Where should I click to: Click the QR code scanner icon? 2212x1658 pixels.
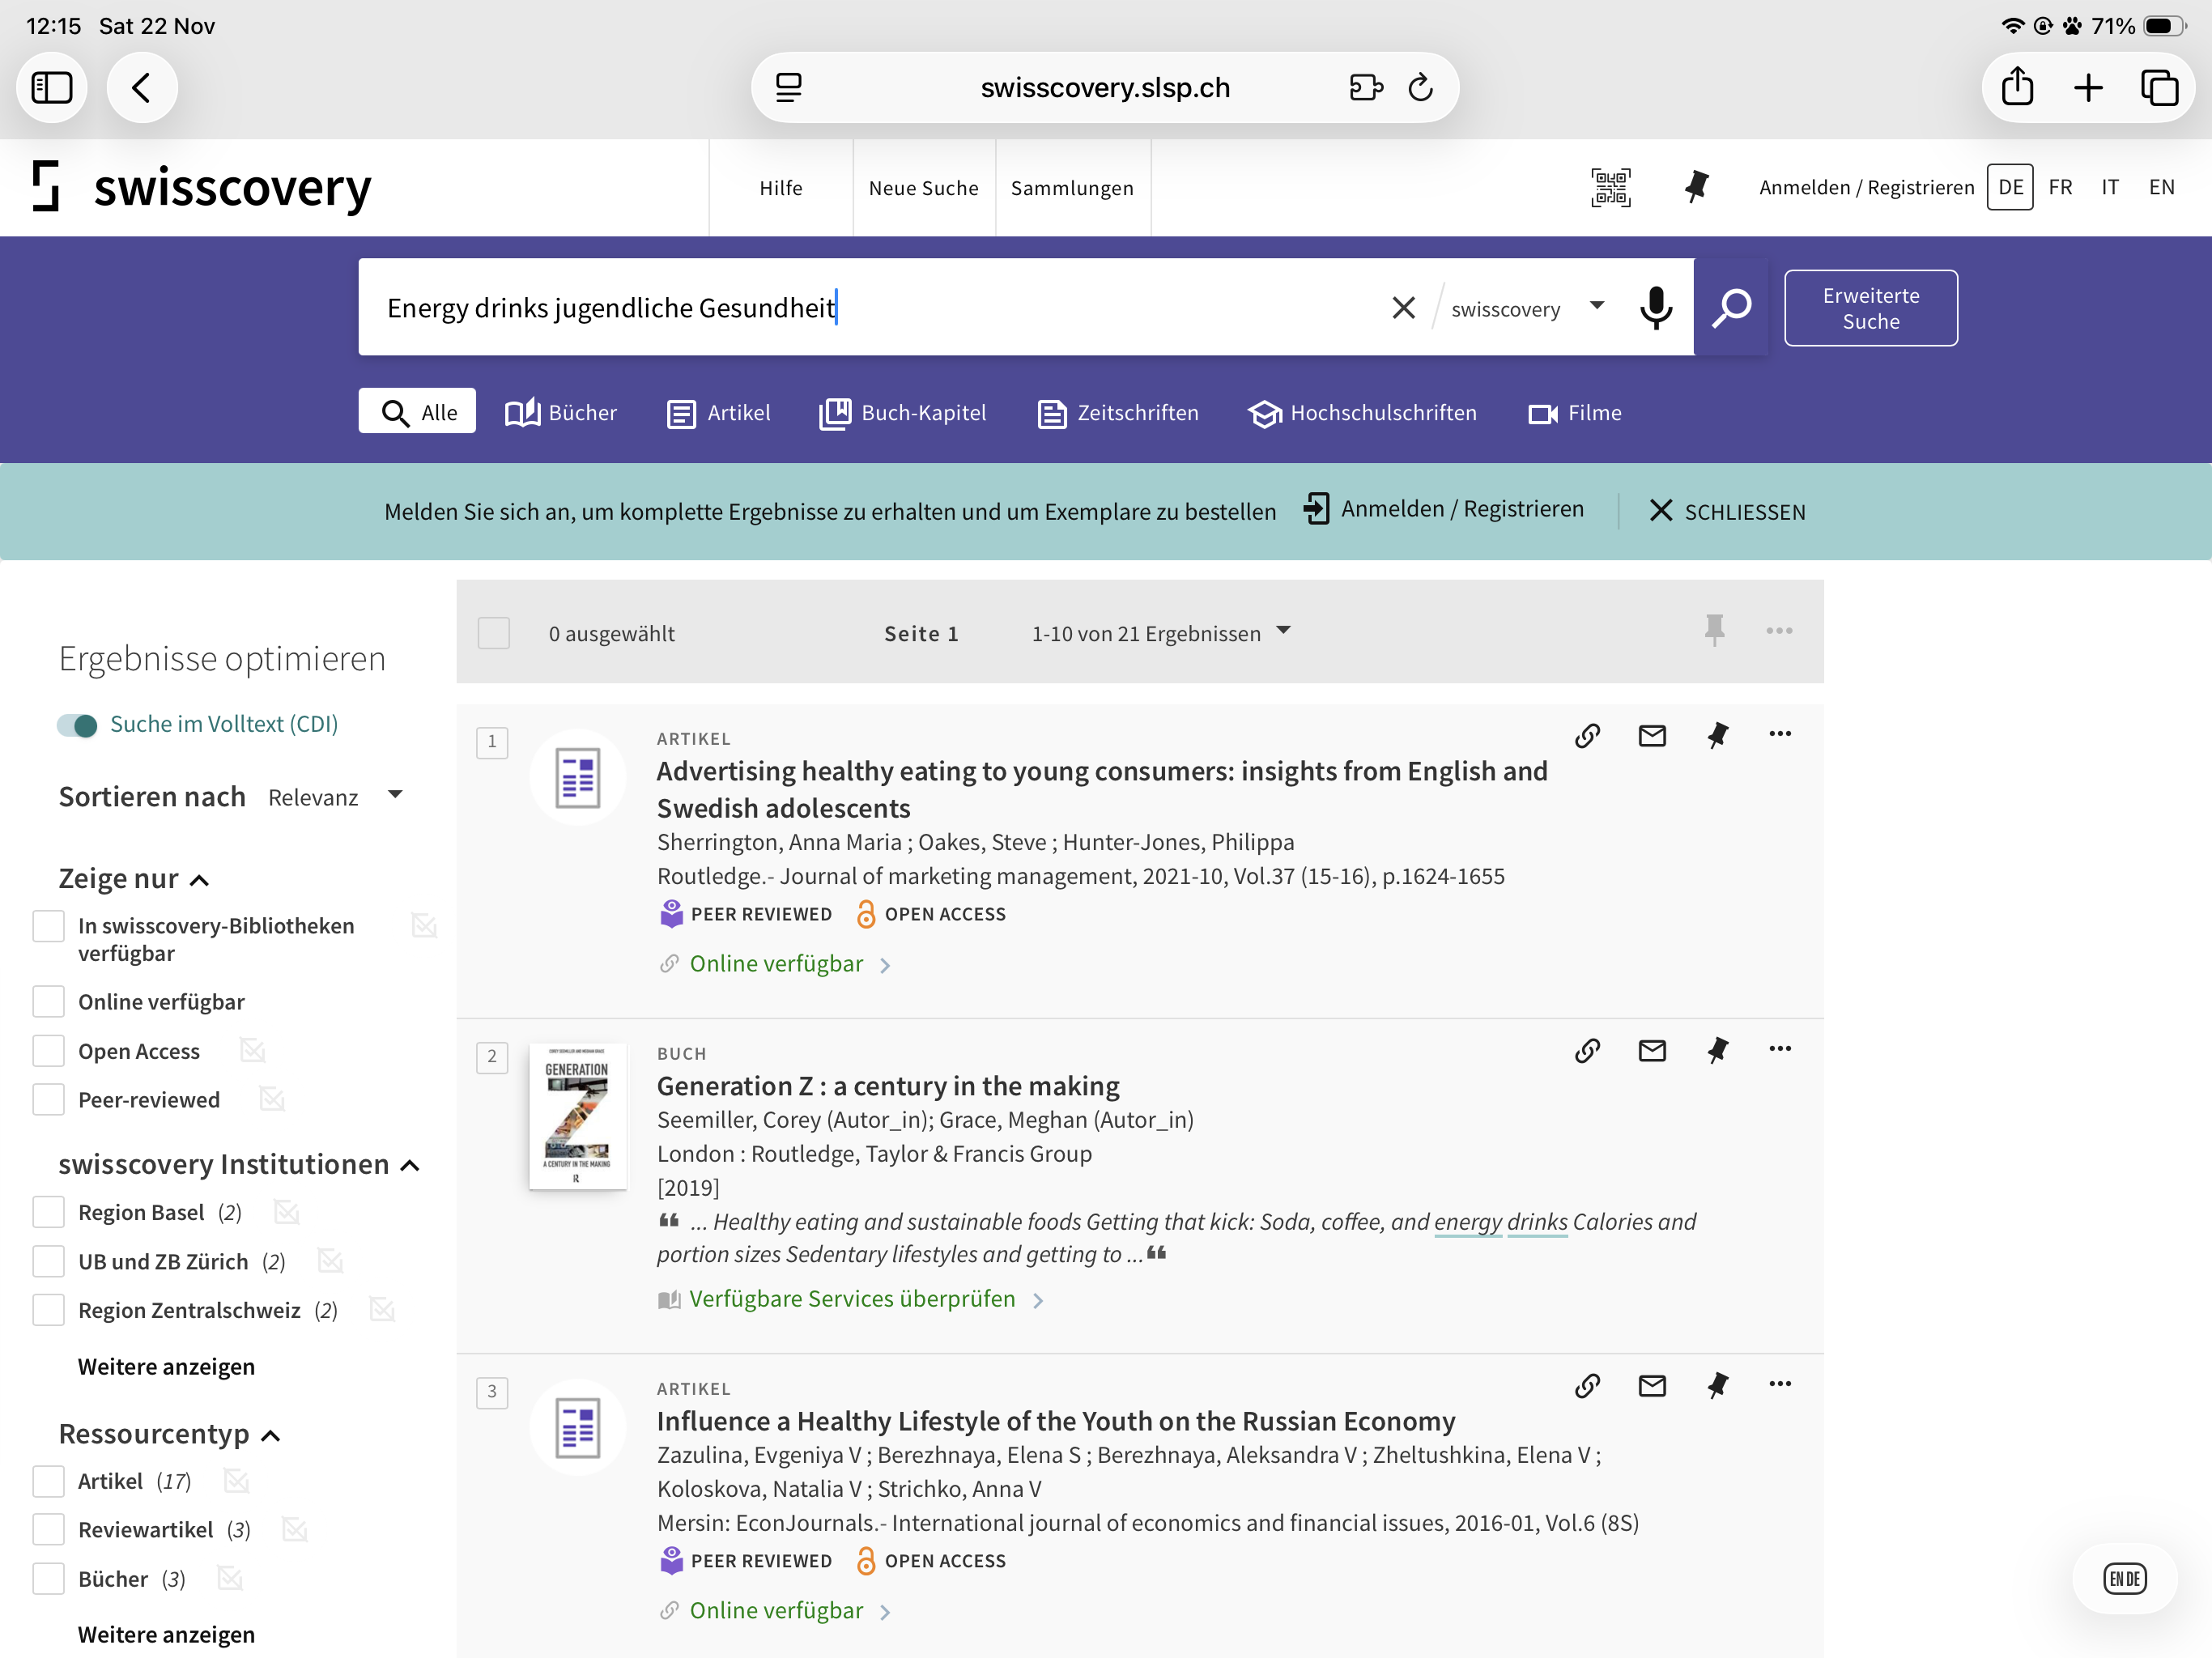click(1610, 187)
